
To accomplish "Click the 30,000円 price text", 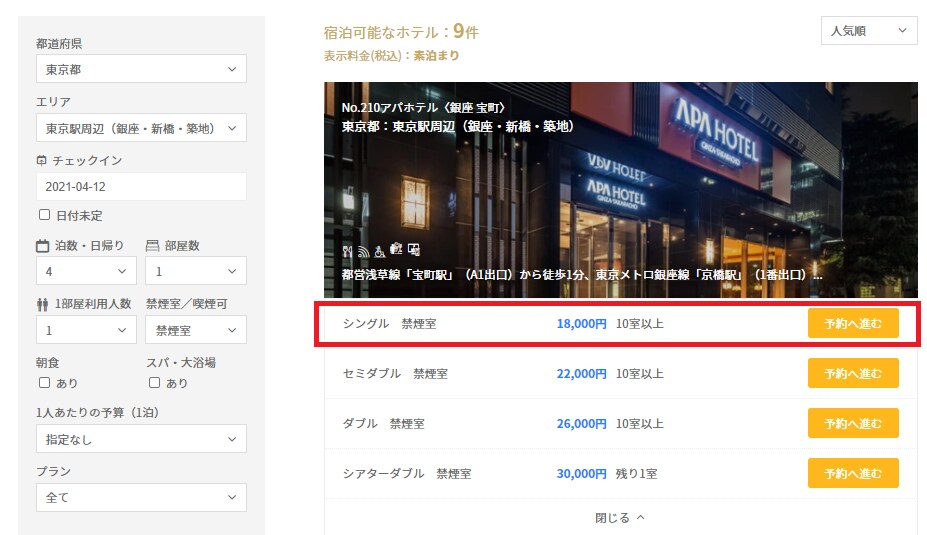I will click(581, 474).
